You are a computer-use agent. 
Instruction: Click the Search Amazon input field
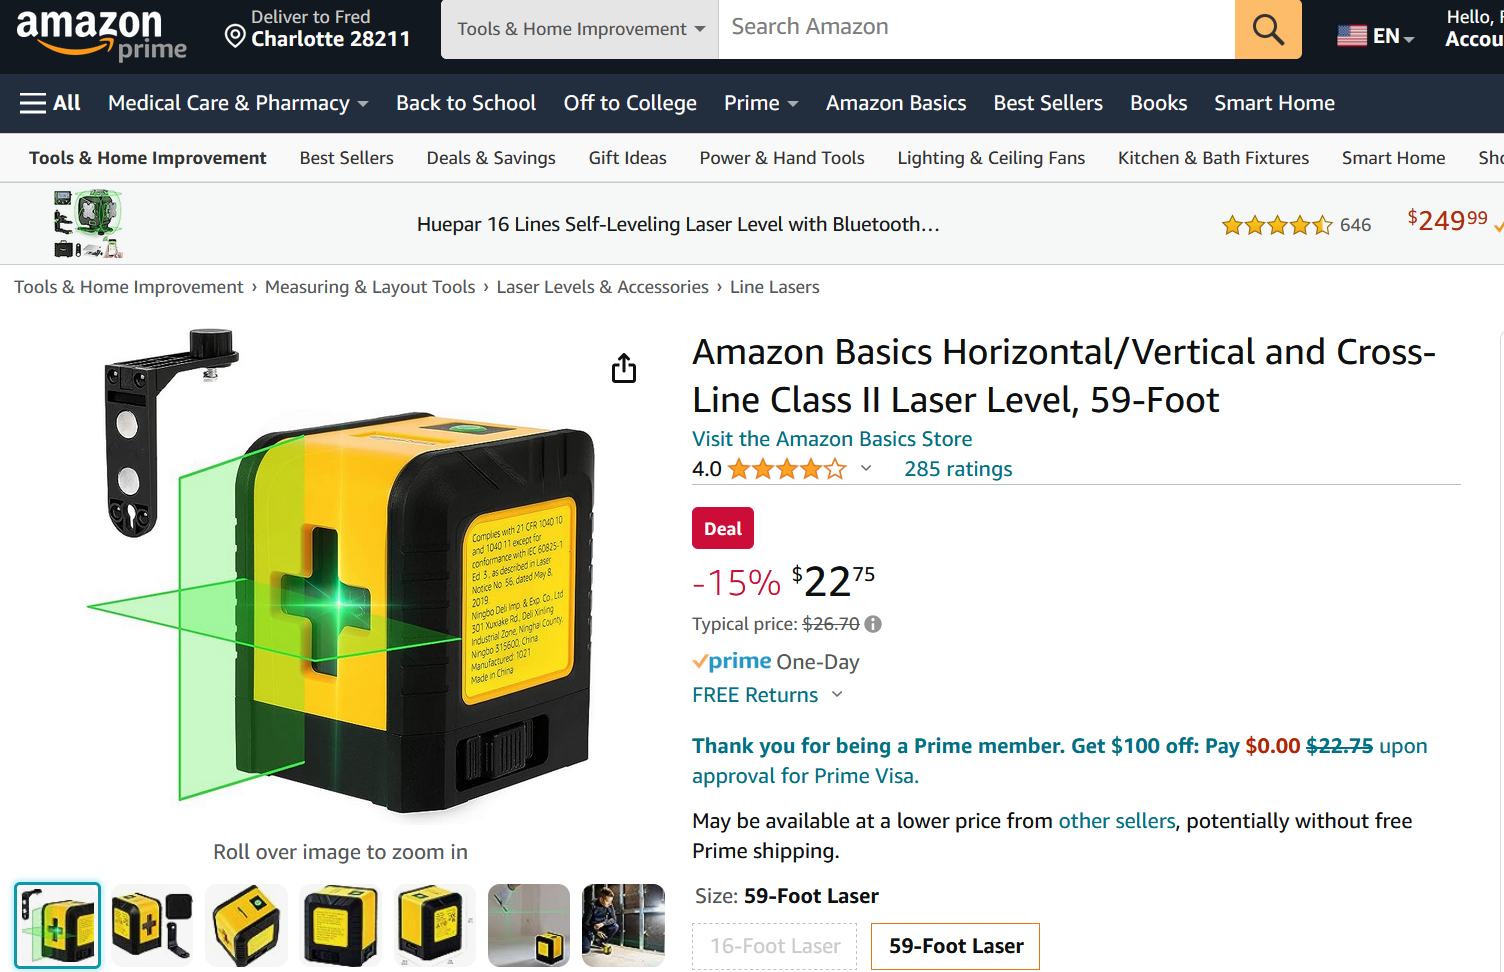click(977, 29)
